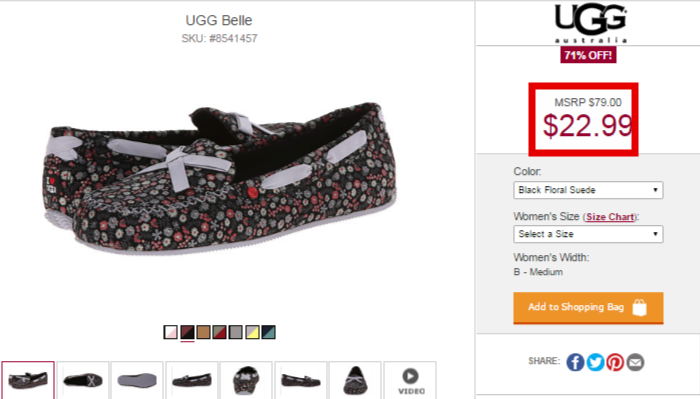Viewport: 700px width, 399px height.
Task: Add the slippers to Shopping Bag
Action: click(588, 308)
